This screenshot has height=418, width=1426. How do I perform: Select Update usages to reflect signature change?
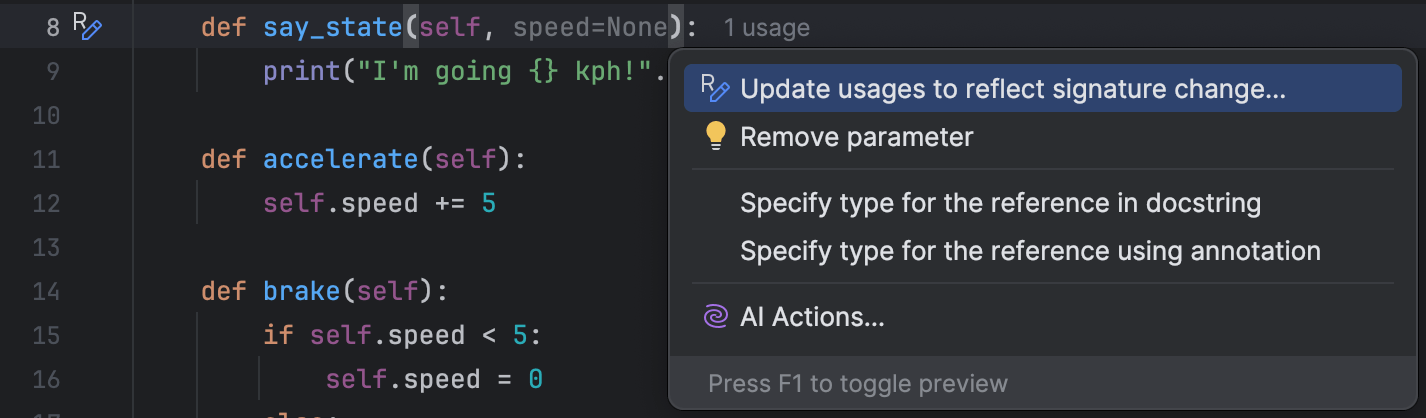click(x=1012, y=89)
